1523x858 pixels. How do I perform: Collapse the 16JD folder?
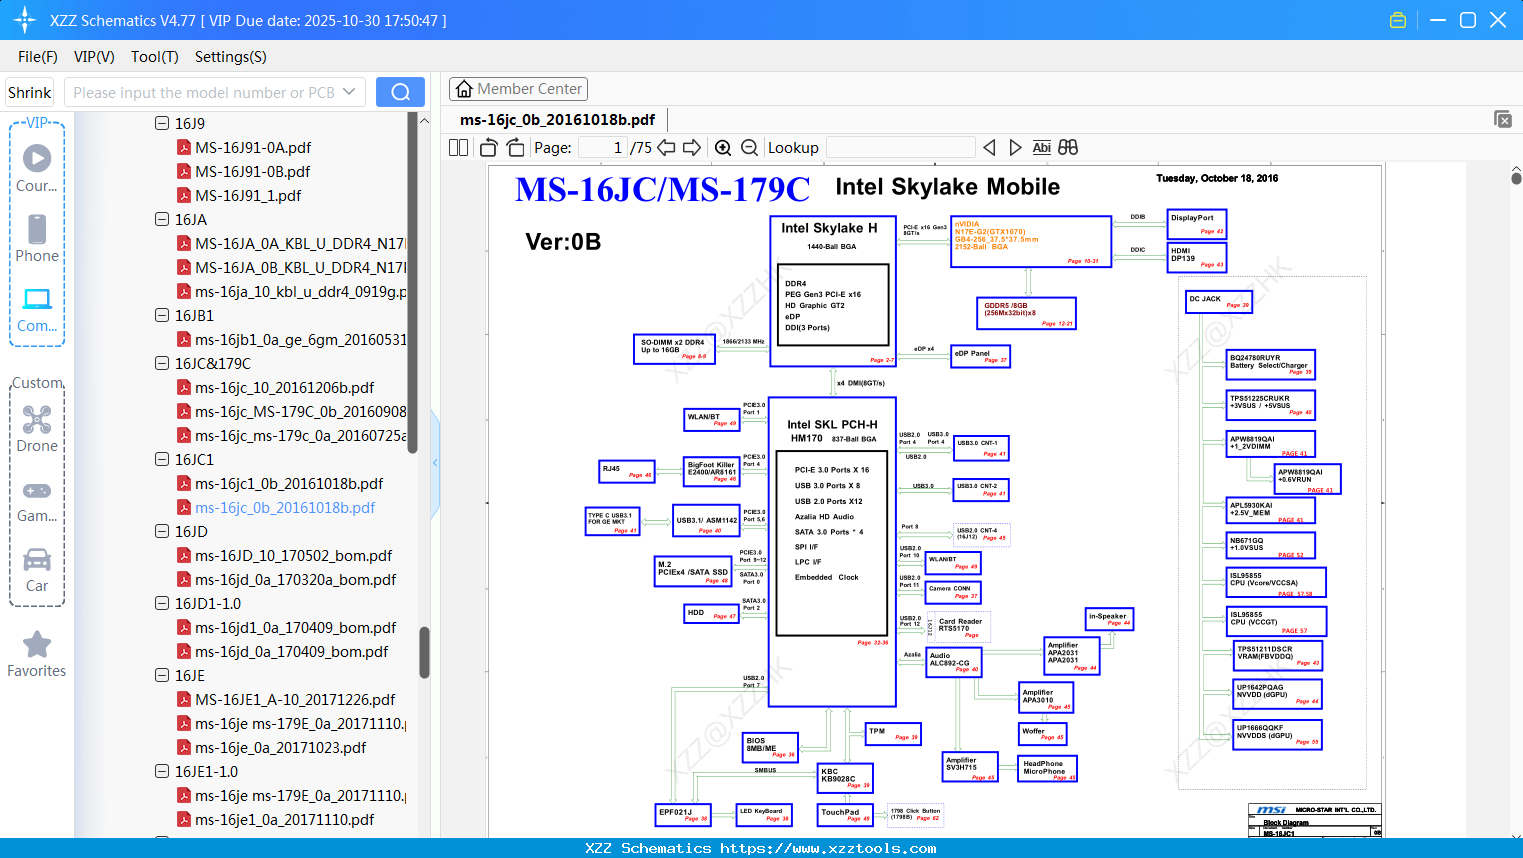(162, 531)
